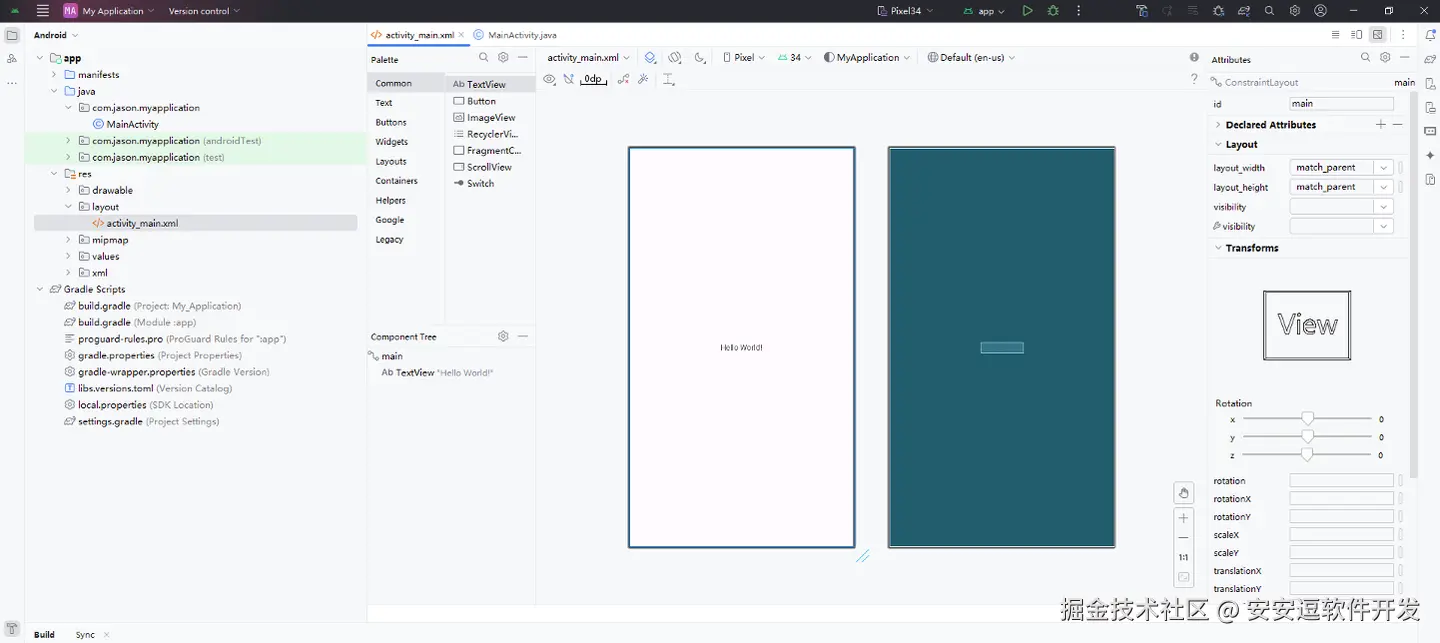Switch to Design-only editor view

1378,34
